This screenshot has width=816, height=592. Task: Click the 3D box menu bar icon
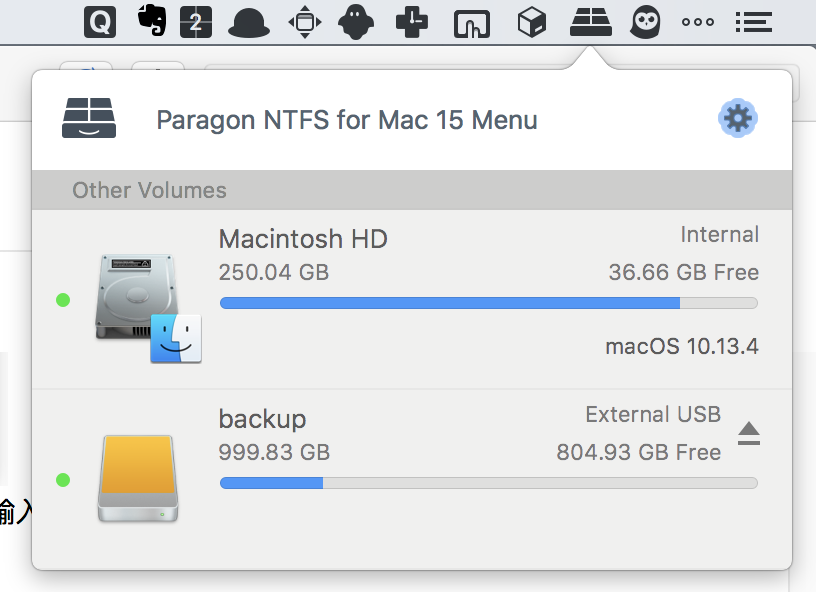pyautogui.click(x=532, y=21)
